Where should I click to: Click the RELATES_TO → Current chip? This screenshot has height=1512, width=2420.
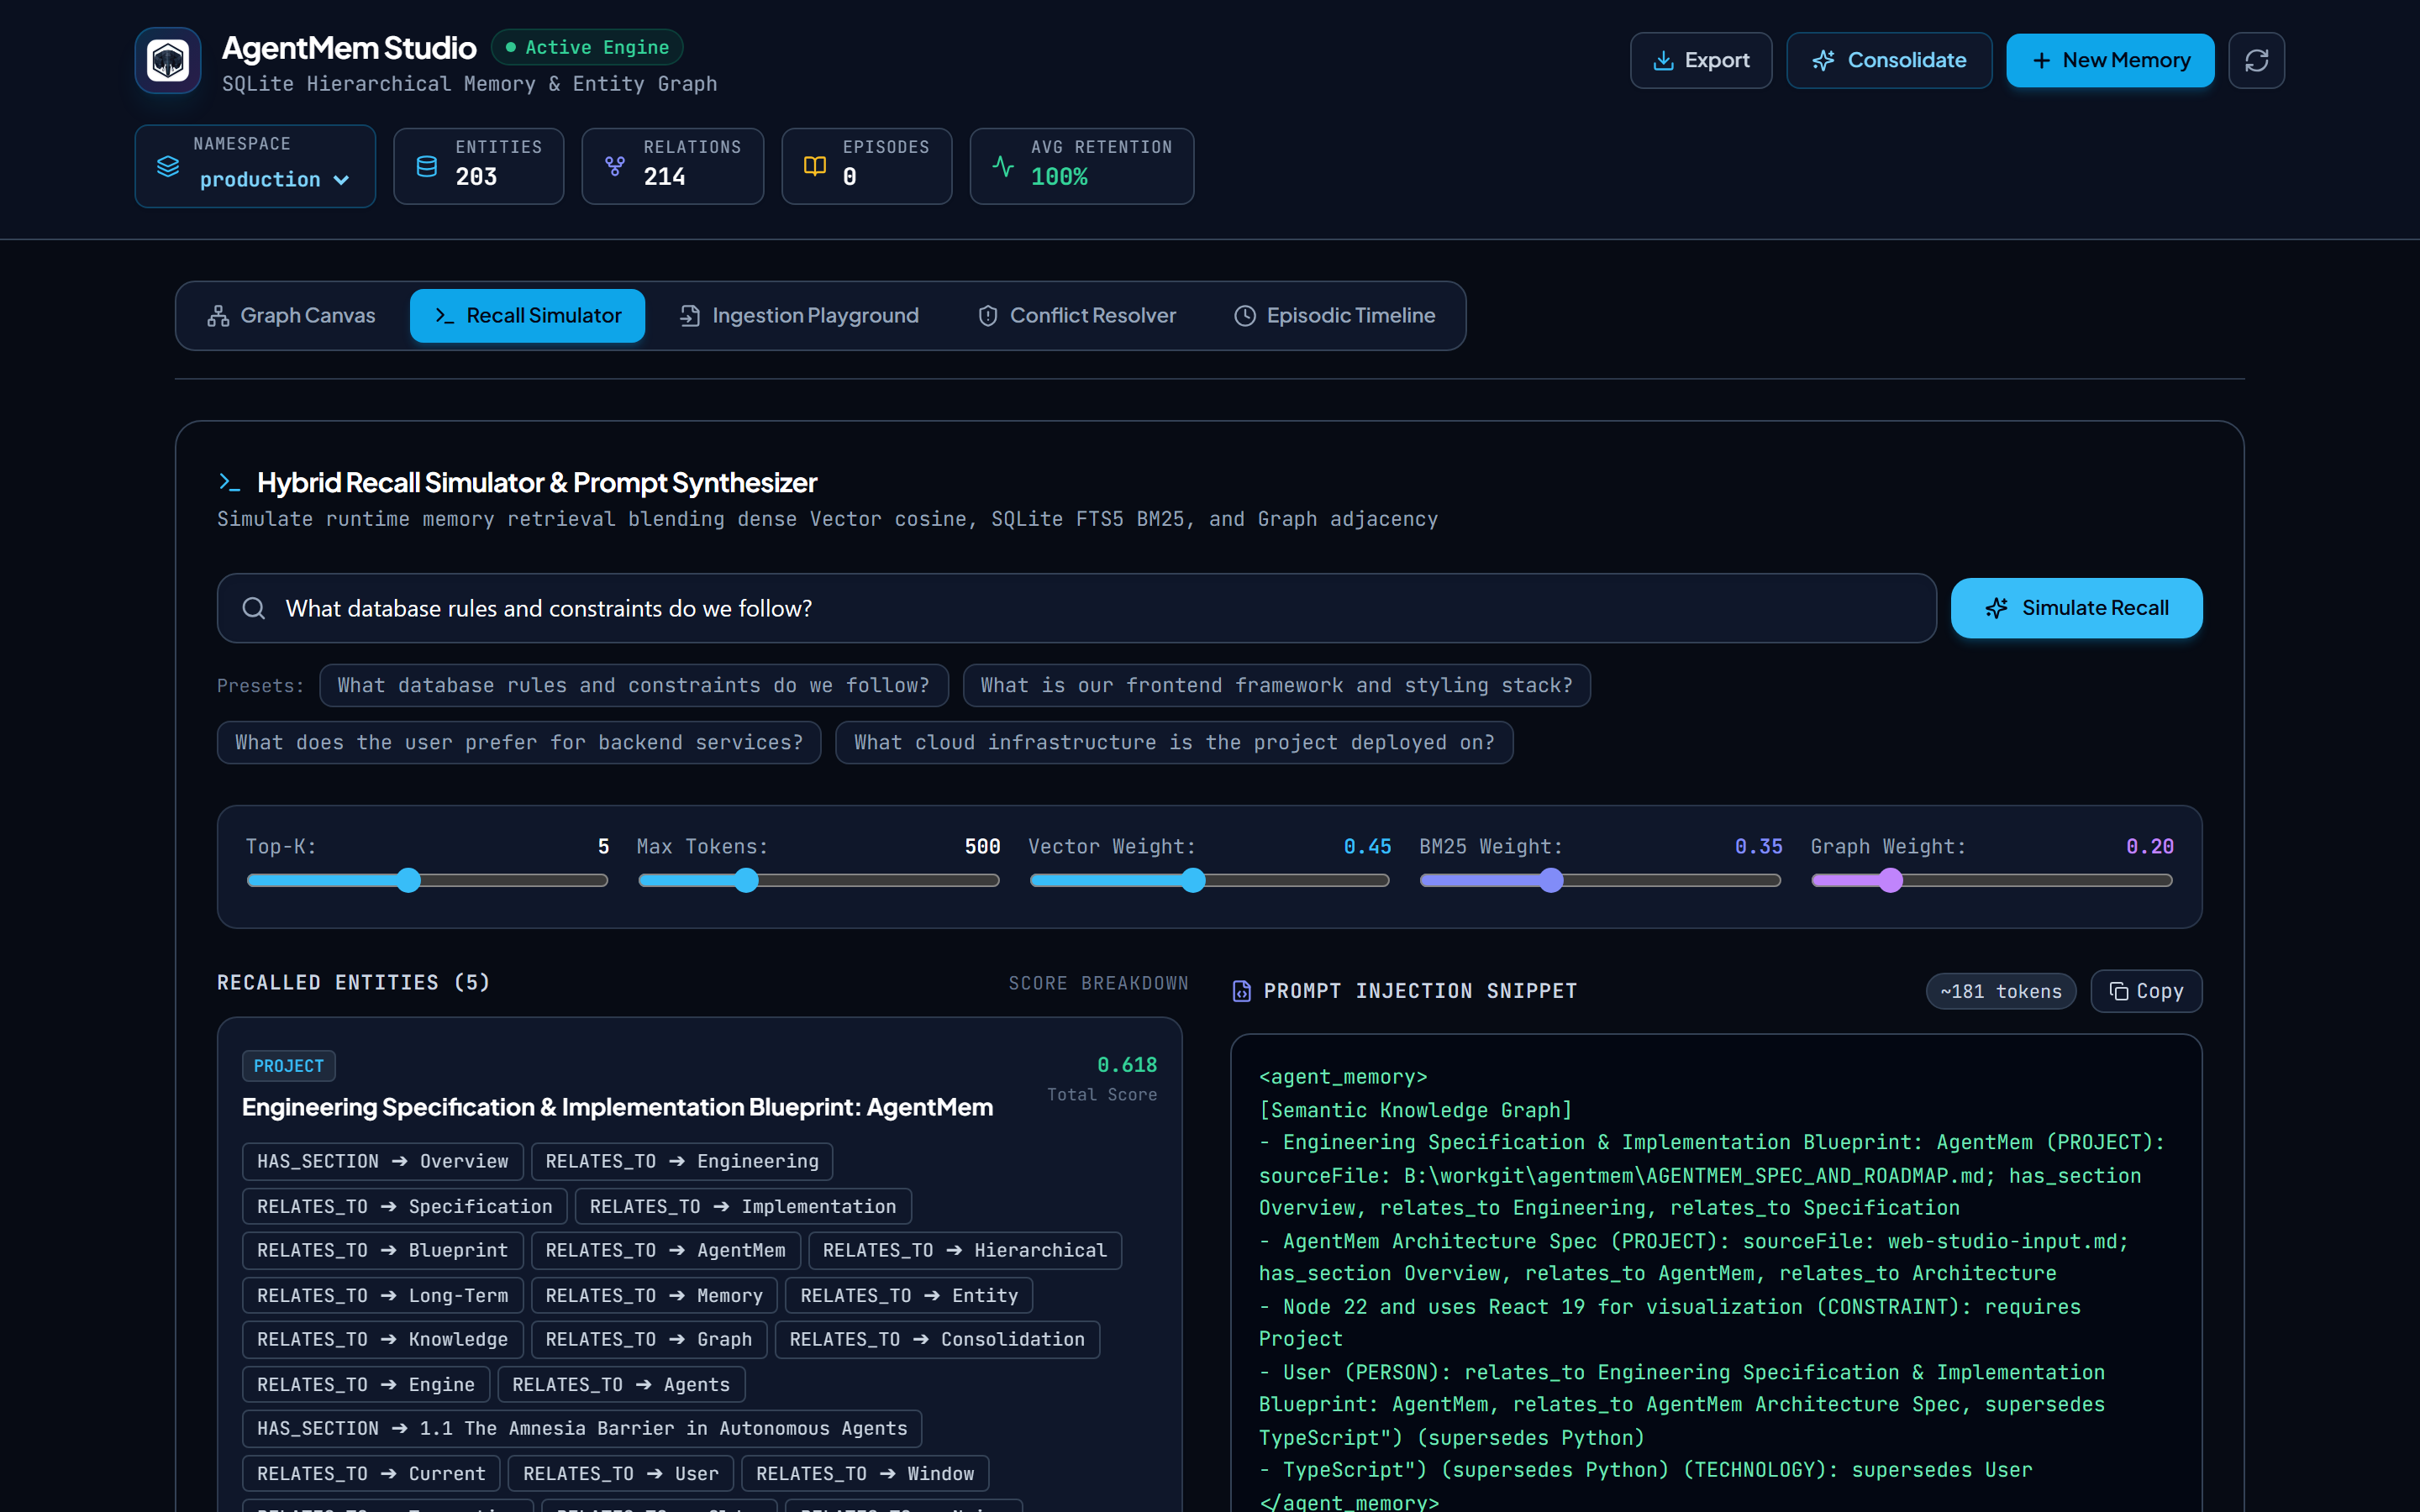(x=371, y=1473)
